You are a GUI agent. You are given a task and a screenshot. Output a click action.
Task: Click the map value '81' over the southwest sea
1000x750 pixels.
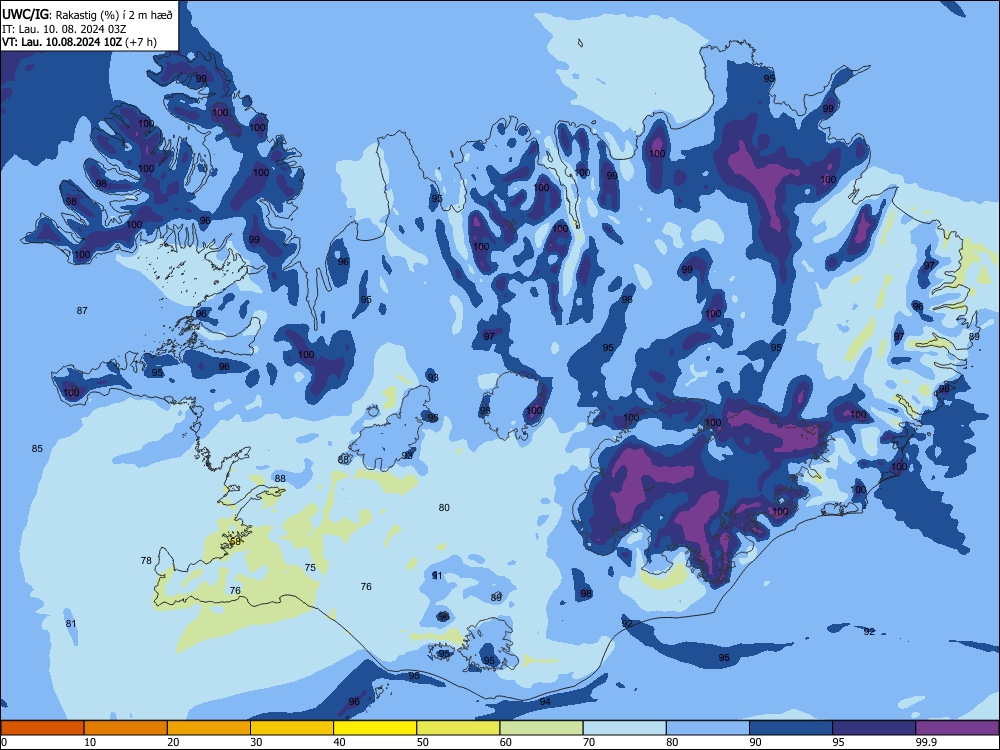pyautogui.click(x=71, y=624)
